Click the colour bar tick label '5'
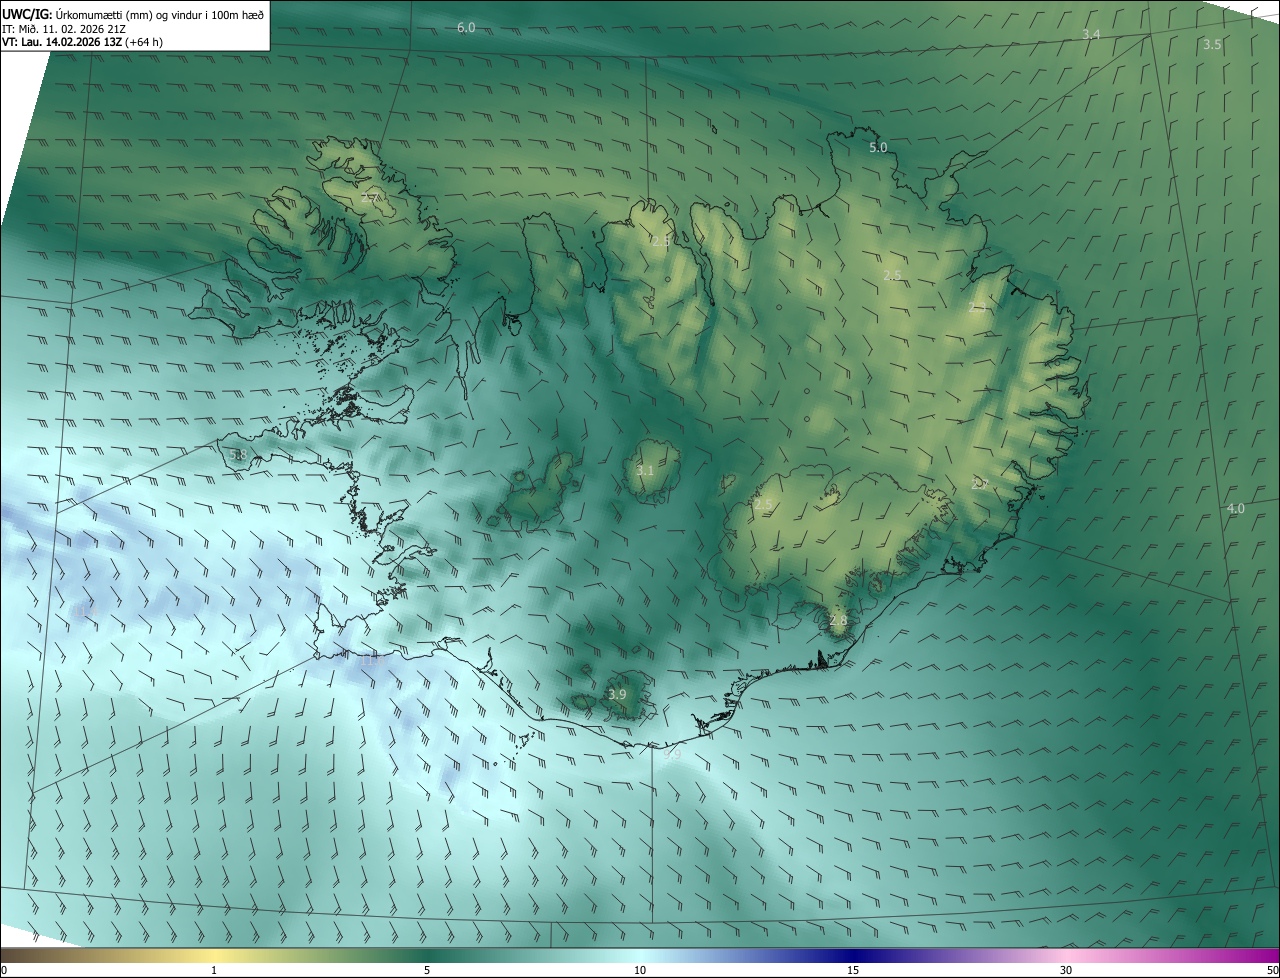 click(427, 970)
